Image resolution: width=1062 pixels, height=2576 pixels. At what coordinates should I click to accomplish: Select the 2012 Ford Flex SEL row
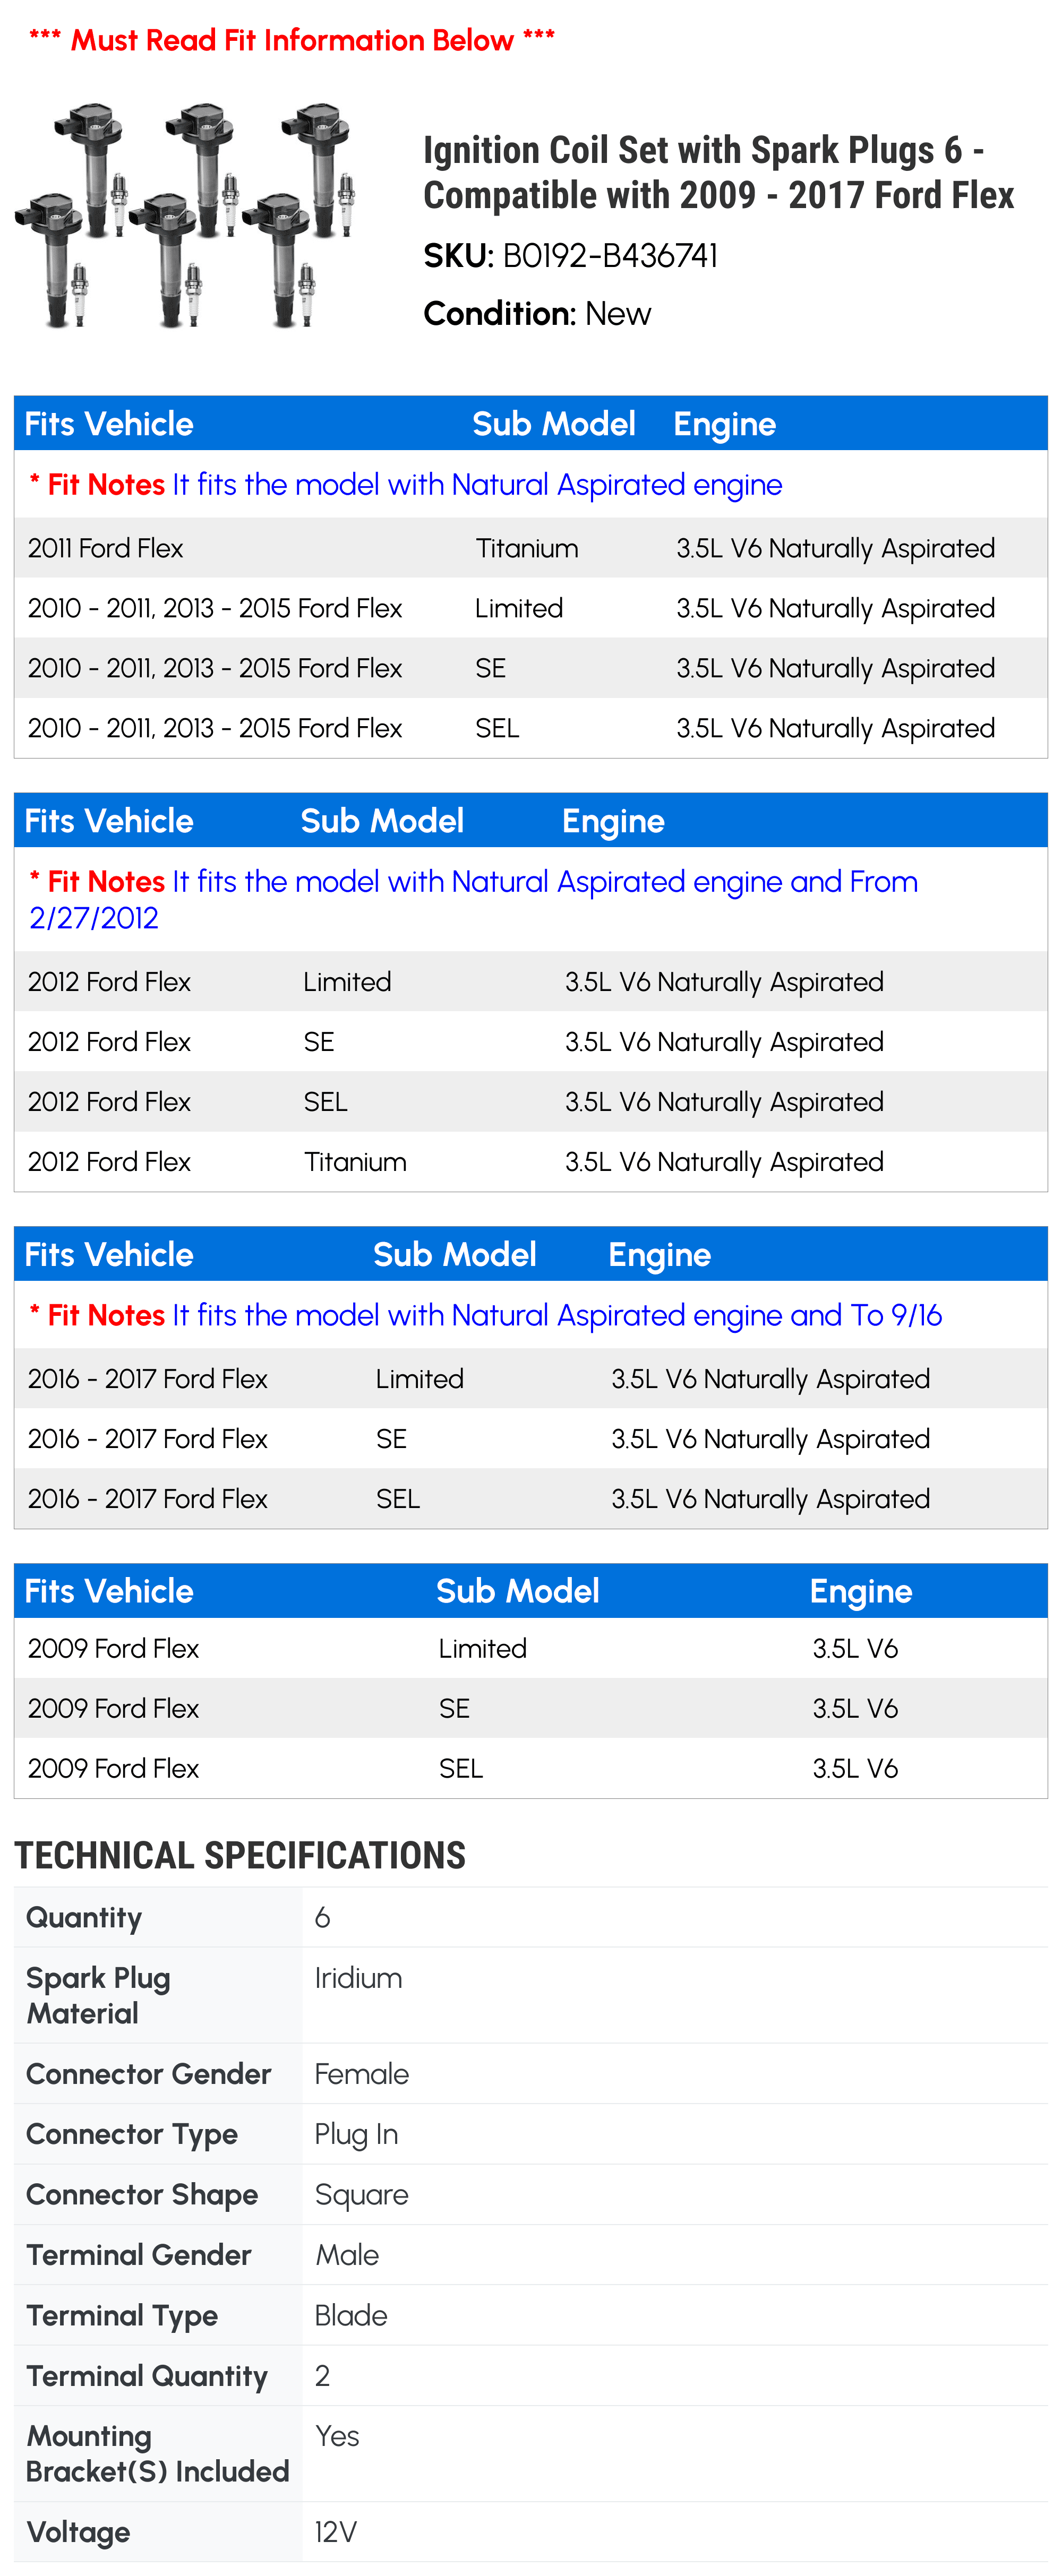[530, 1102]
